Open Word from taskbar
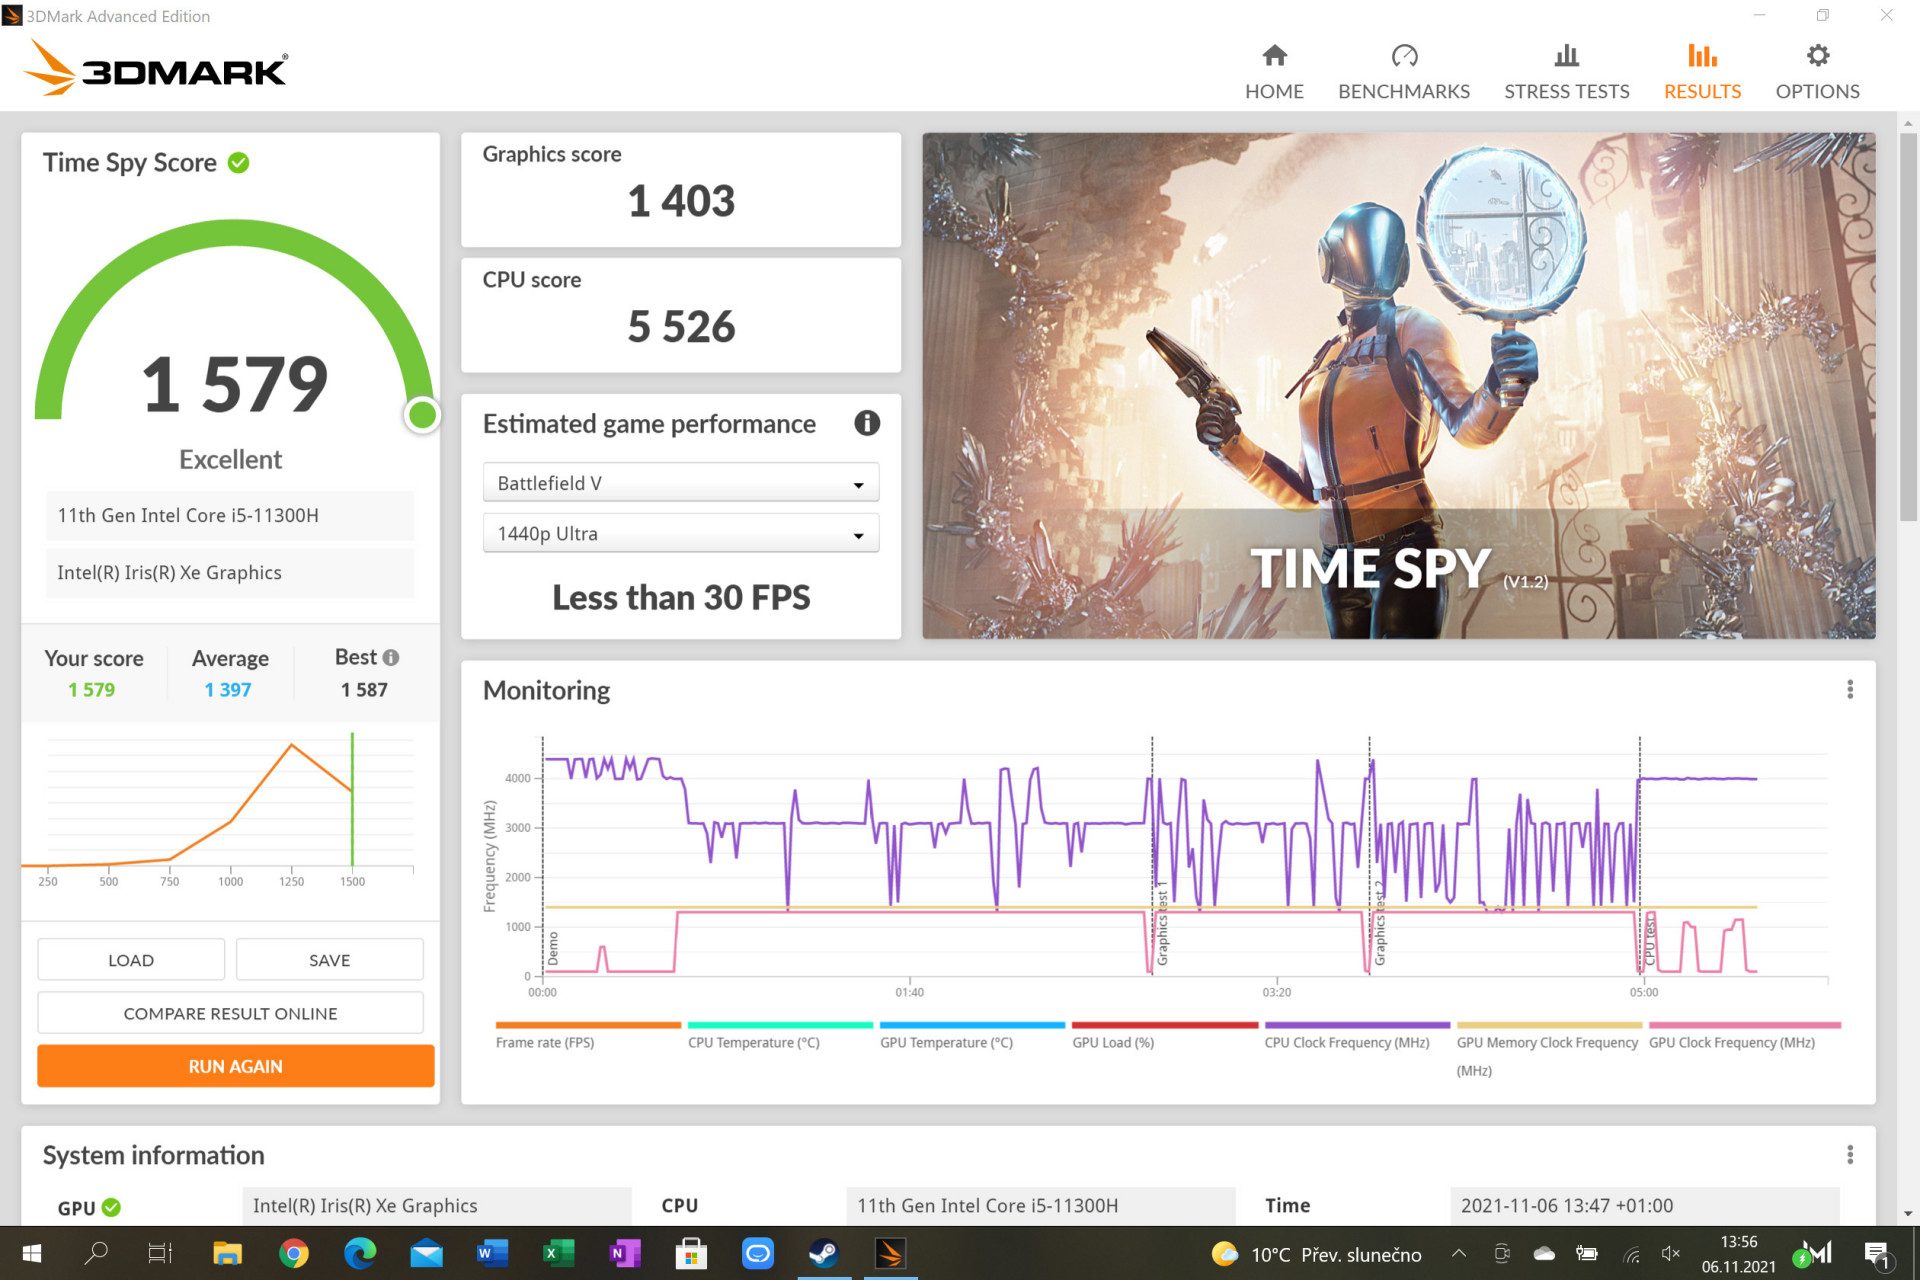Image resolution: width=1920 pixels, height=1280 pixels. [492, 1253]
